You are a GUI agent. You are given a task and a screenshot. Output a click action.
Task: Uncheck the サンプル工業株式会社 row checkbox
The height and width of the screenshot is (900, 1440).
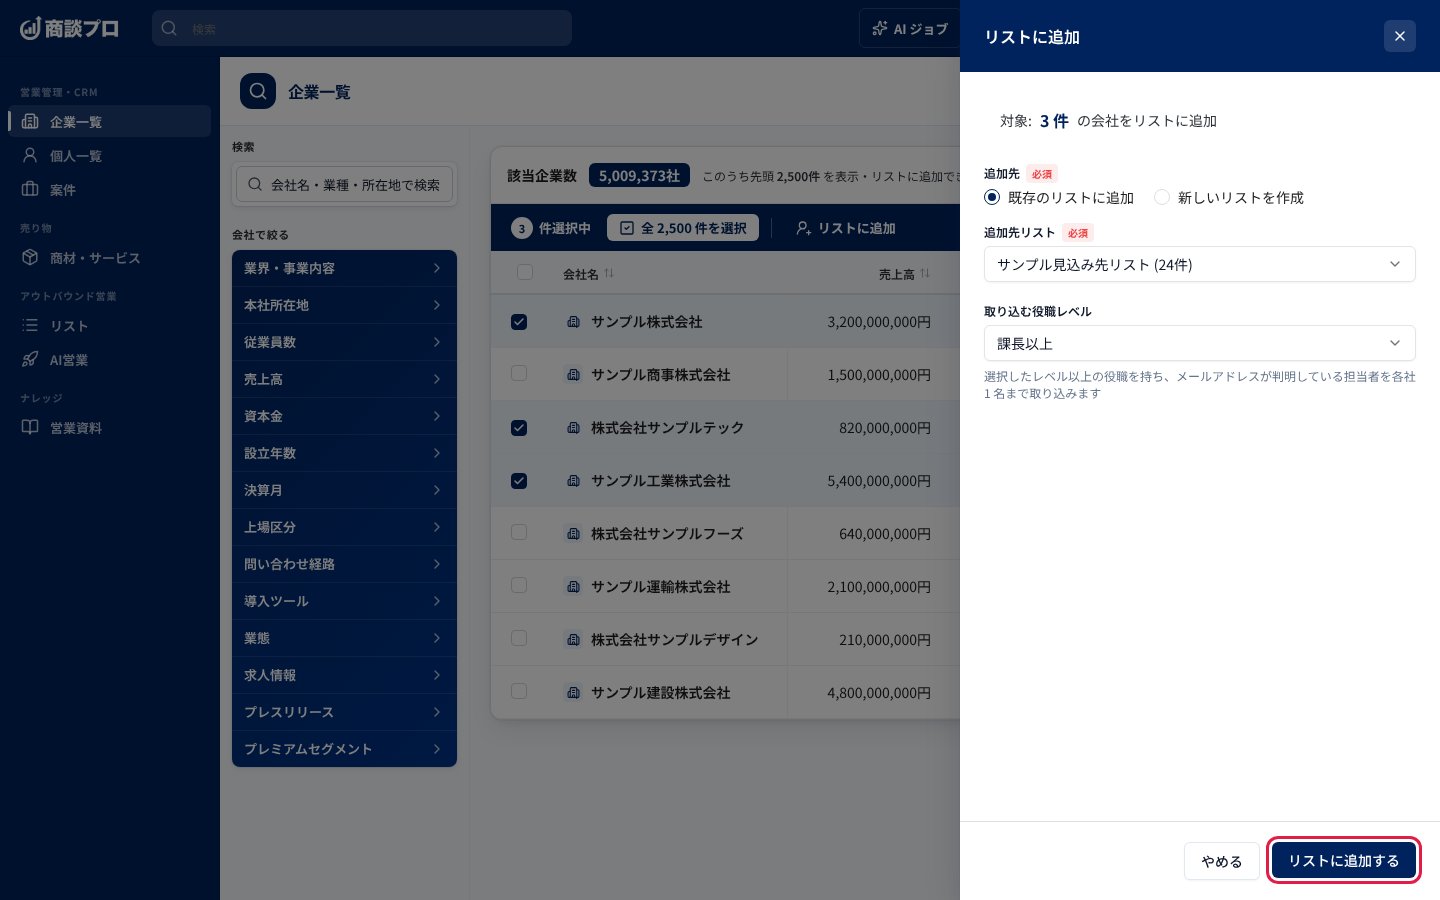tap(519, 480)
